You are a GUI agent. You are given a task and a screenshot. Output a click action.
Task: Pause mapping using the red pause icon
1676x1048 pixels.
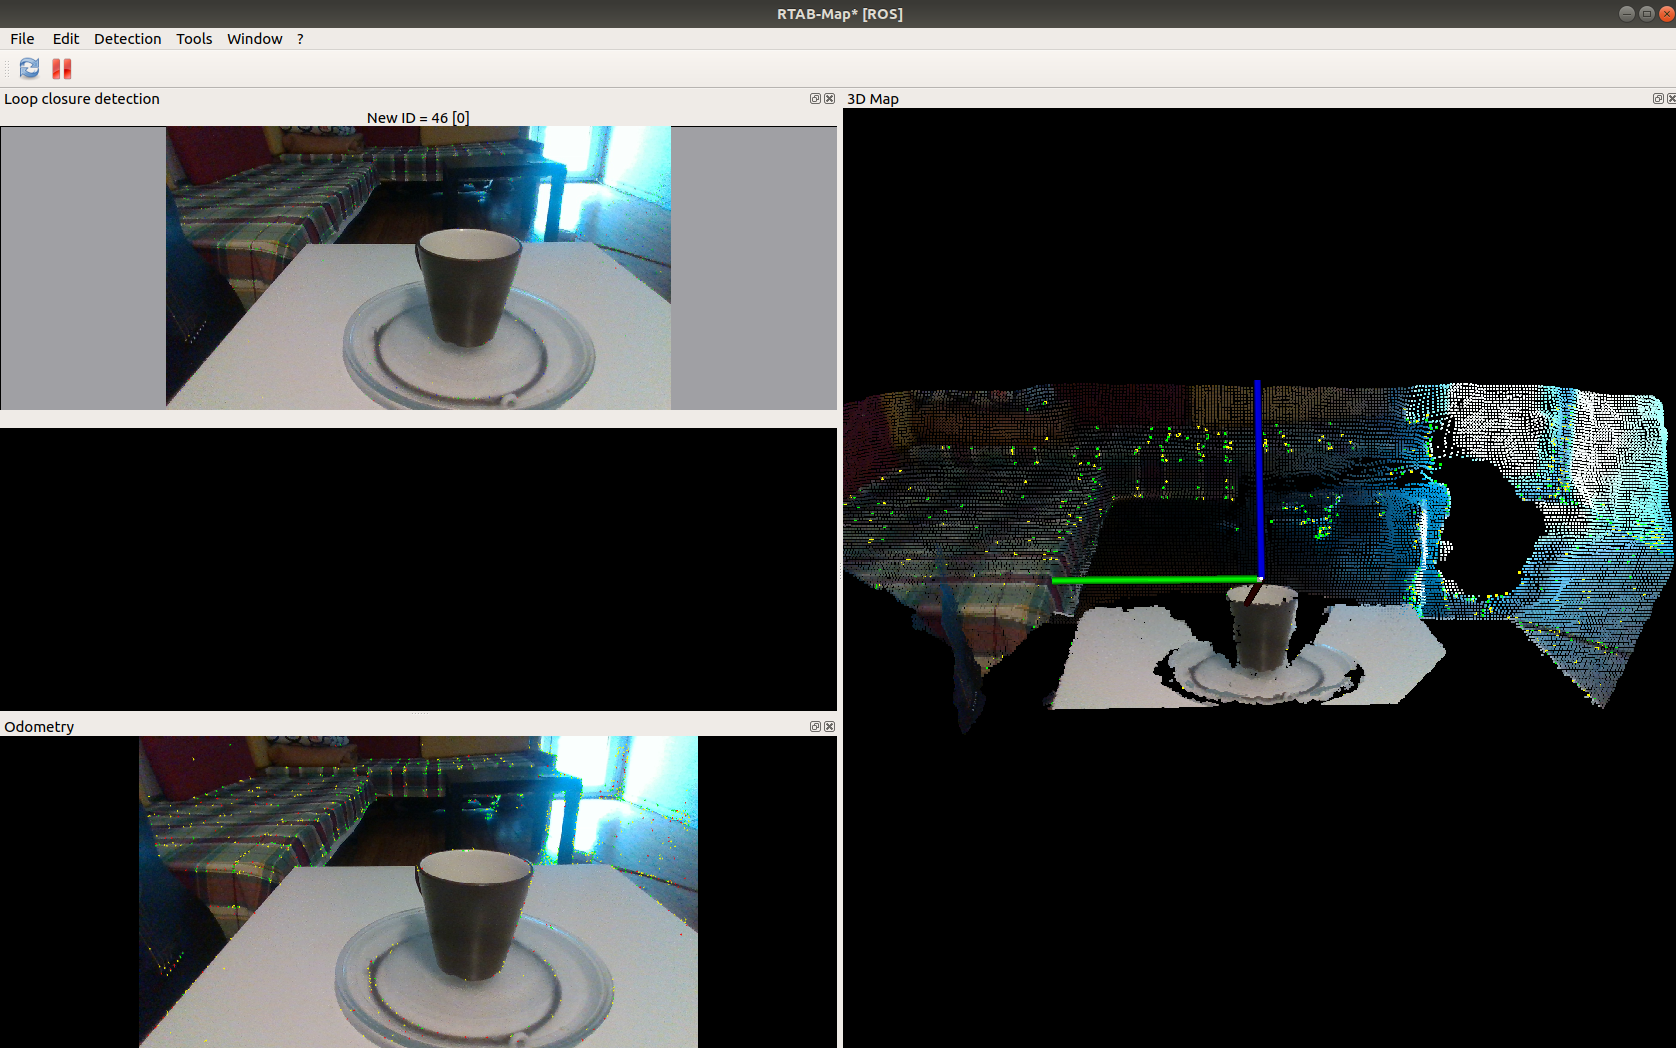click(x=61, y=68)
